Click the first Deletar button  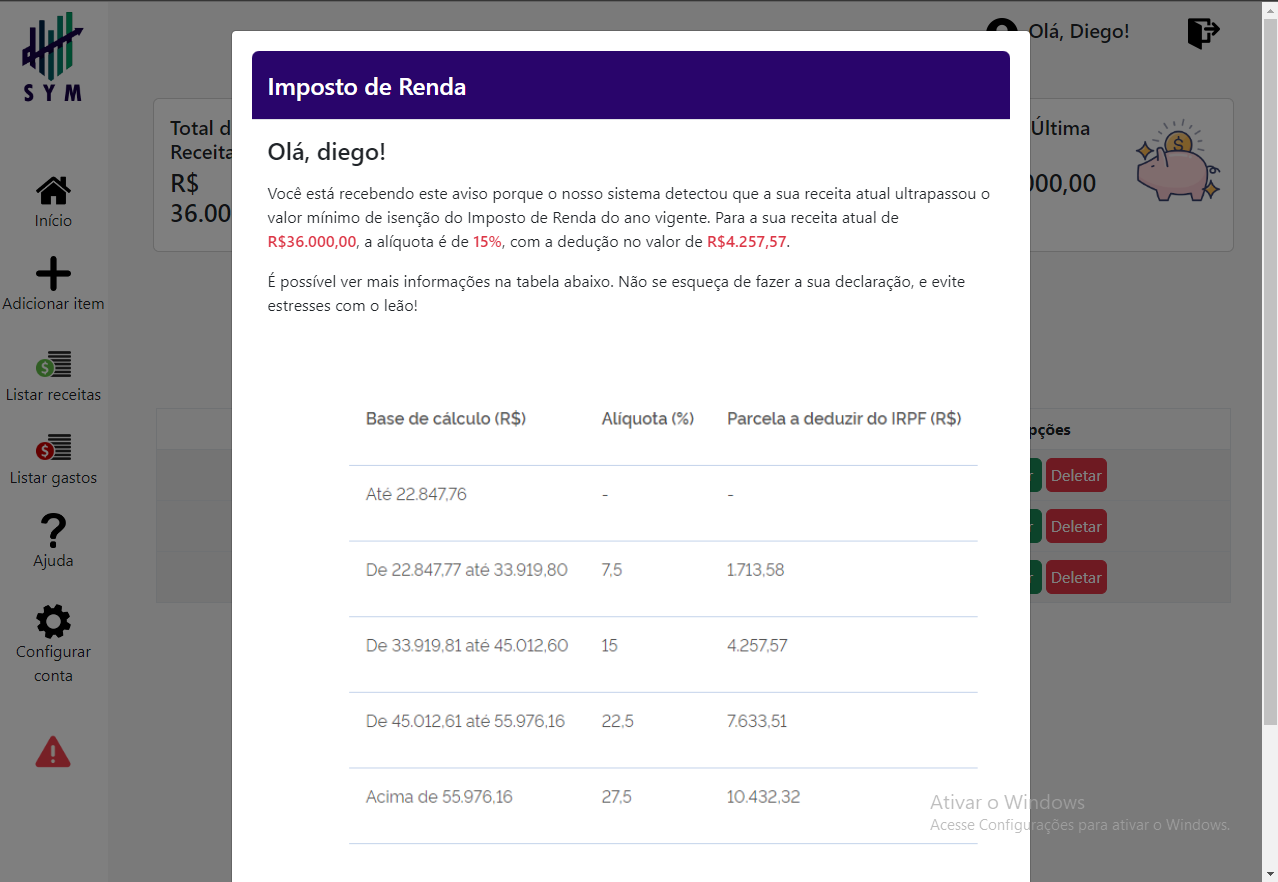(x=1076, y=475)
